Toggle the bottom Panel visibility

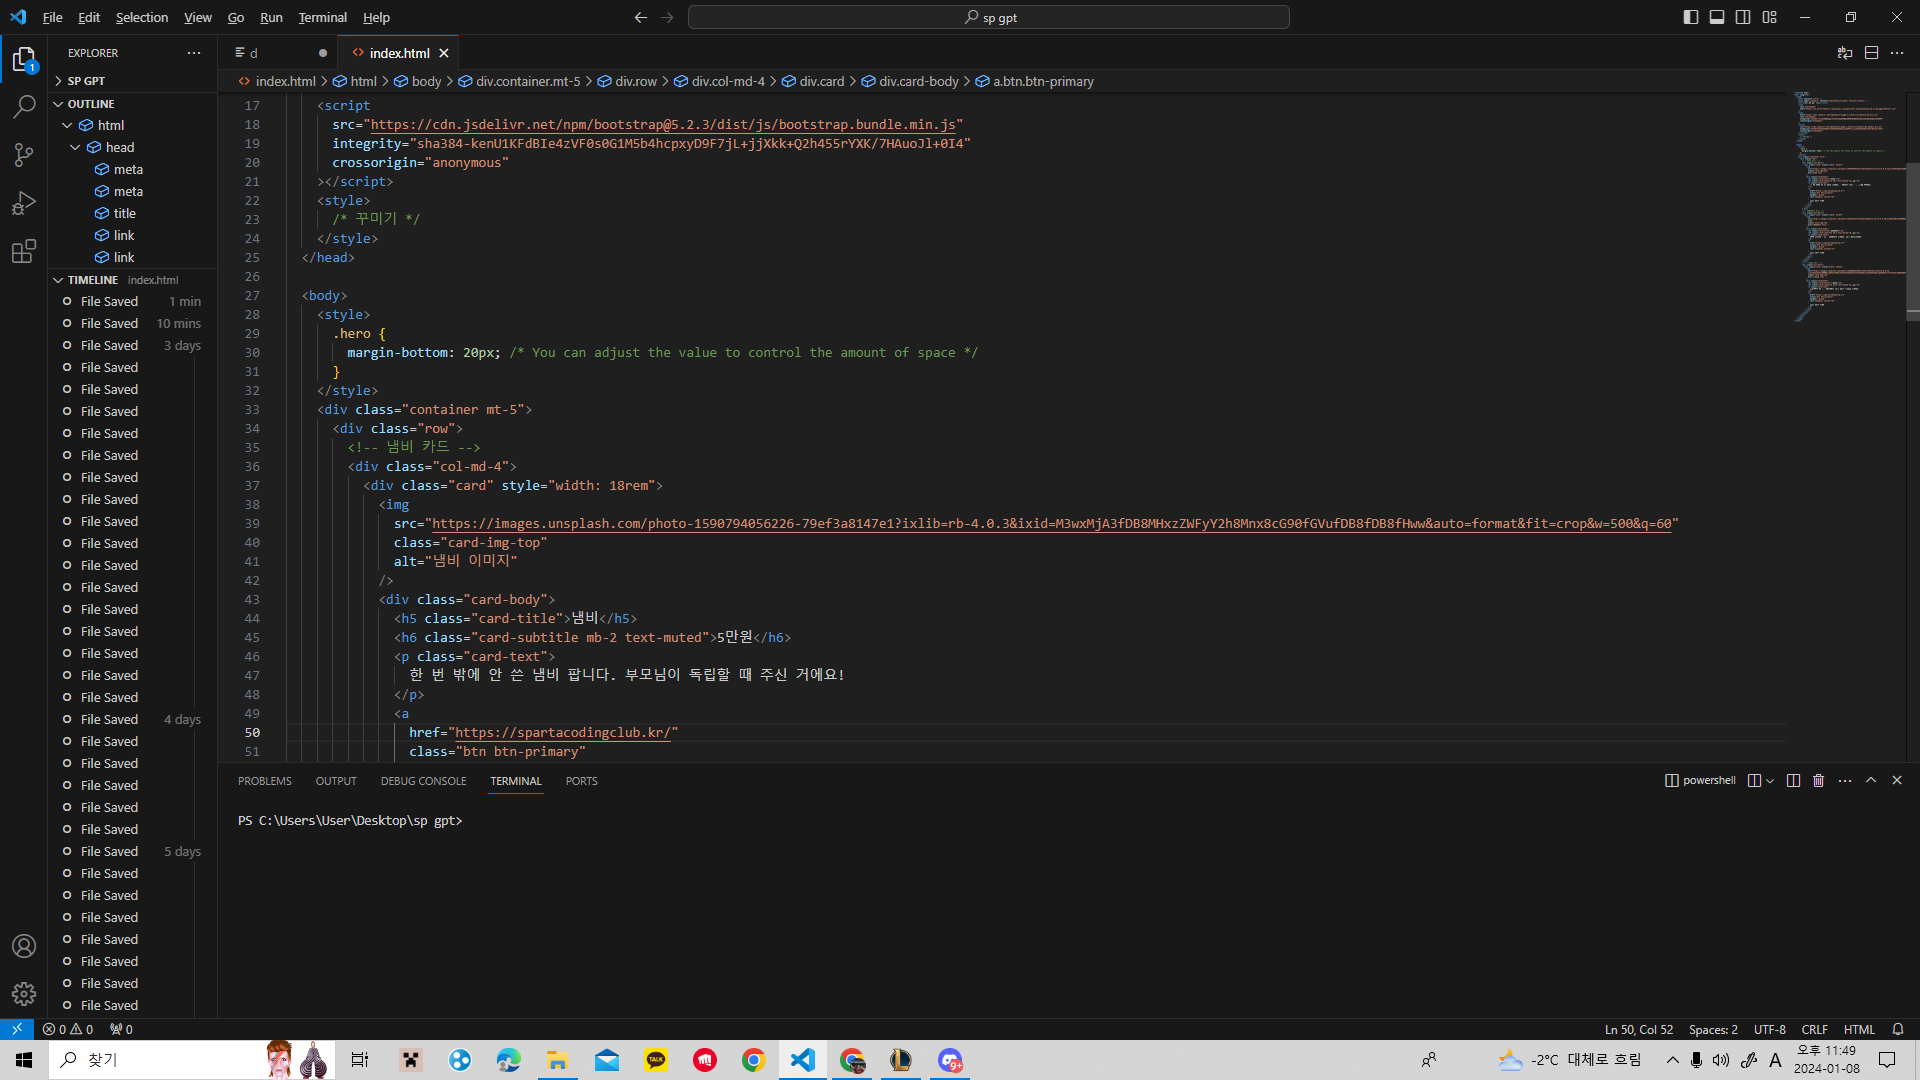1717,17
